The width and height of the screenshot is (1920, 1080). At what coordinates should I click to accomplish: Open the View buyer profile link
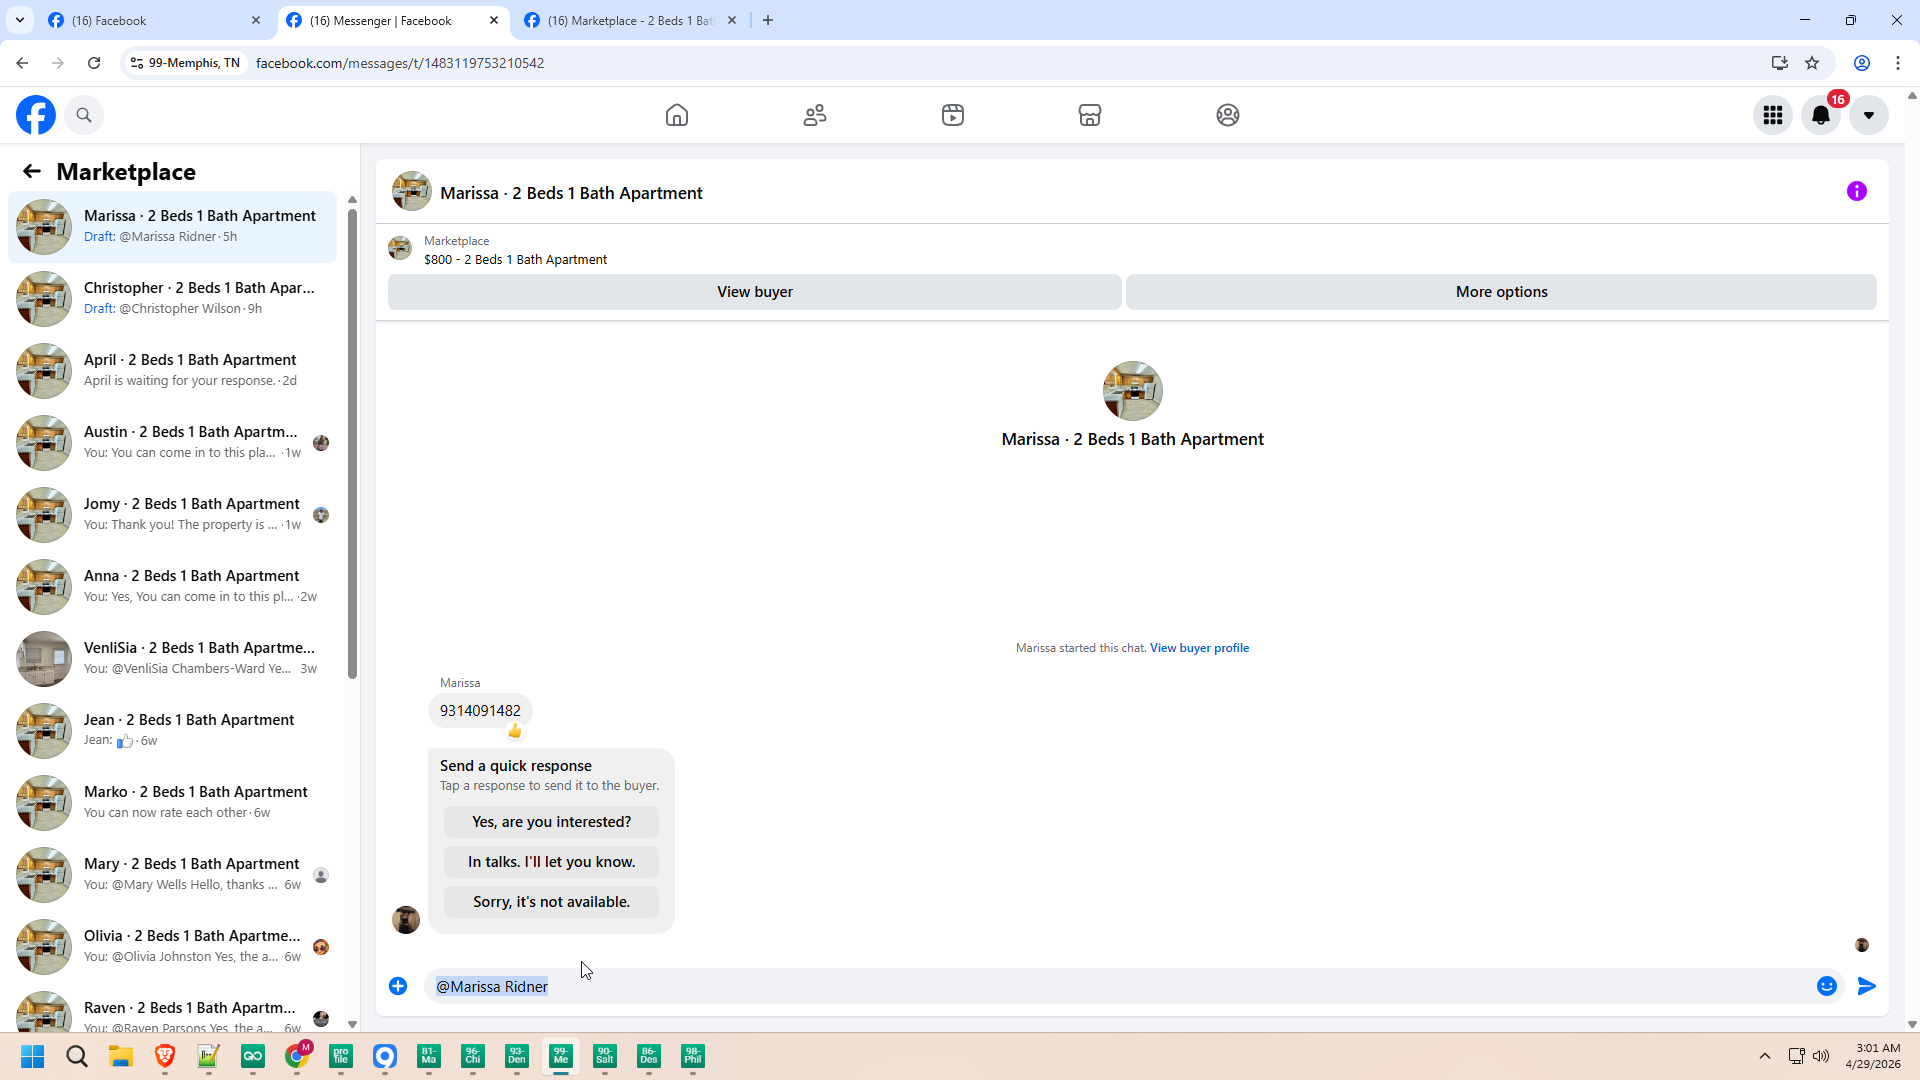click(1199, 648)
